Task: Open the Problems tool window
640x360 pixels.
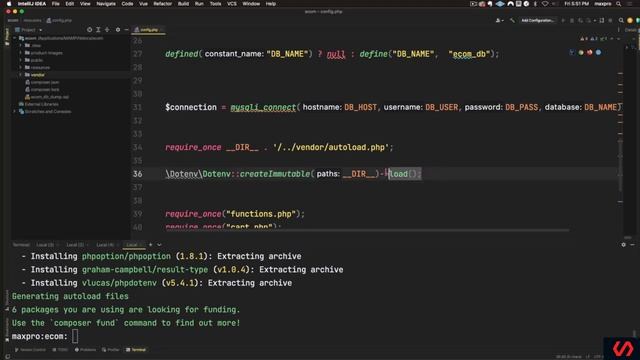Action: coord(85,350)
